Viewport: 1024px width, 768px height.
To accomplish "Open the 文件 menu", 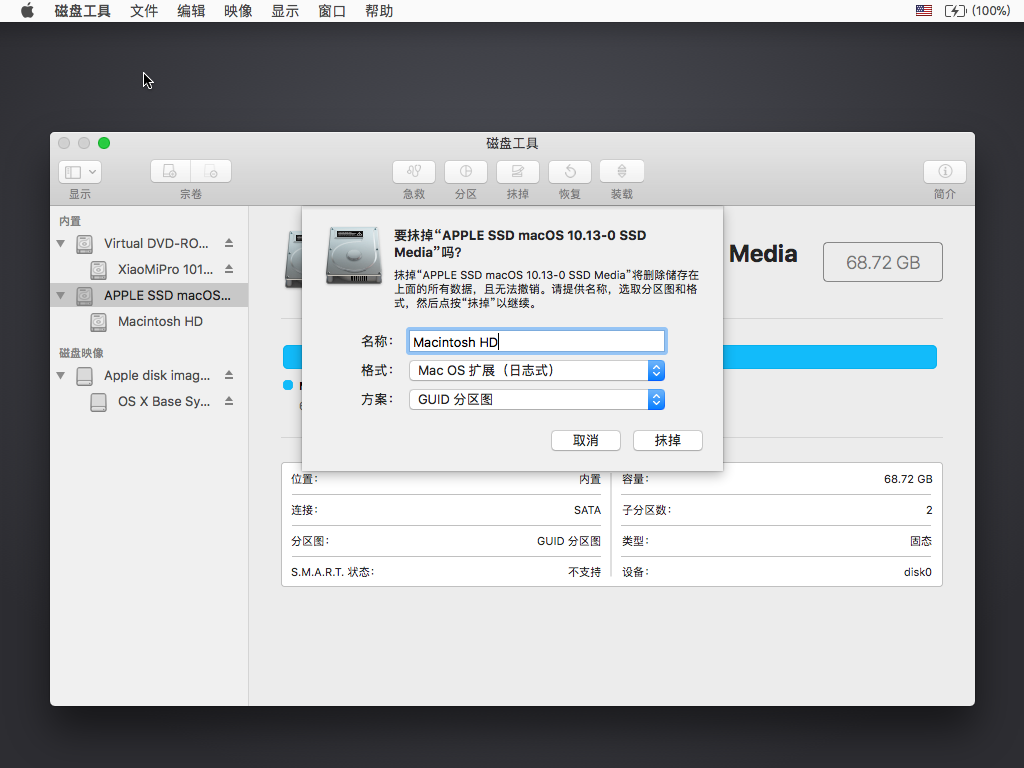I will click(144, 11).
